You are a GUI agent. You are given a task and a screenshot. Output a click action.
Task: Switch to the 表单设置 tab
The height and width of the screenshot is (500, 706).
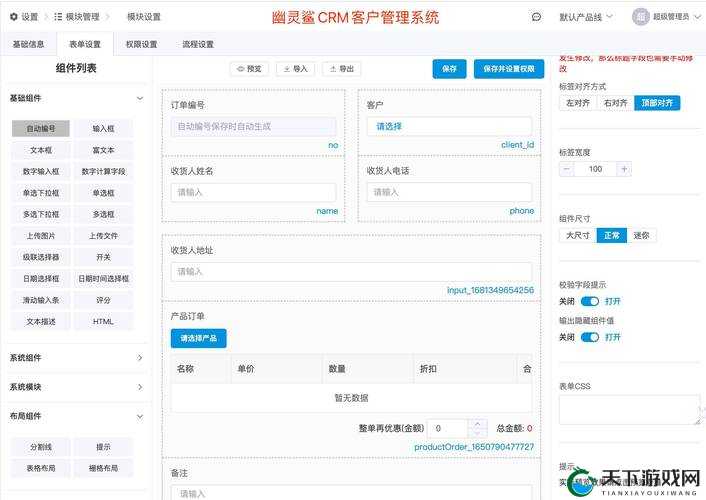point(85,44)
